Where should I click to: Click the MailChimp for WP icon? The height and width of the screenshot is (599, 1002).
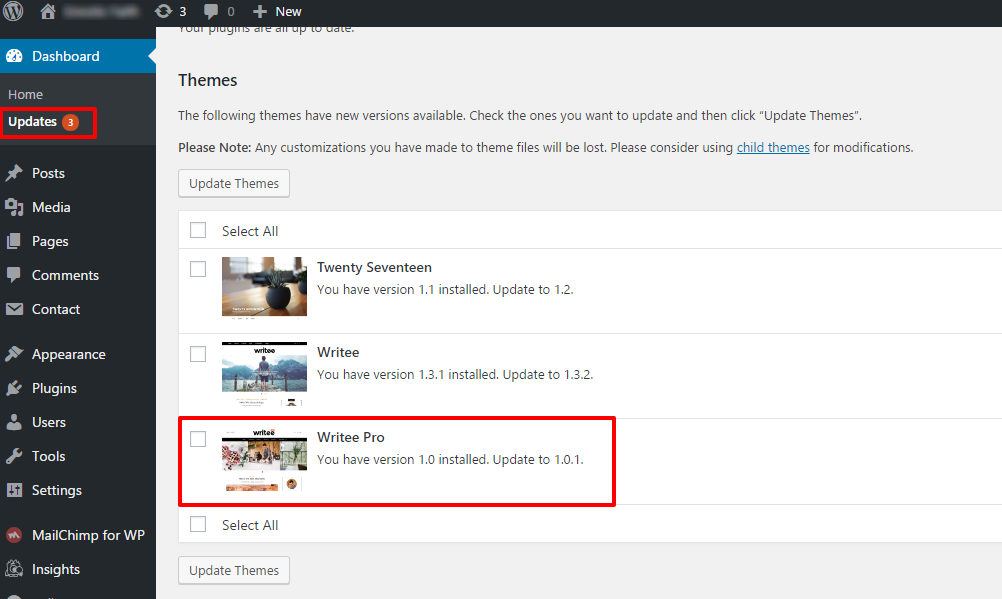[14, 535]
